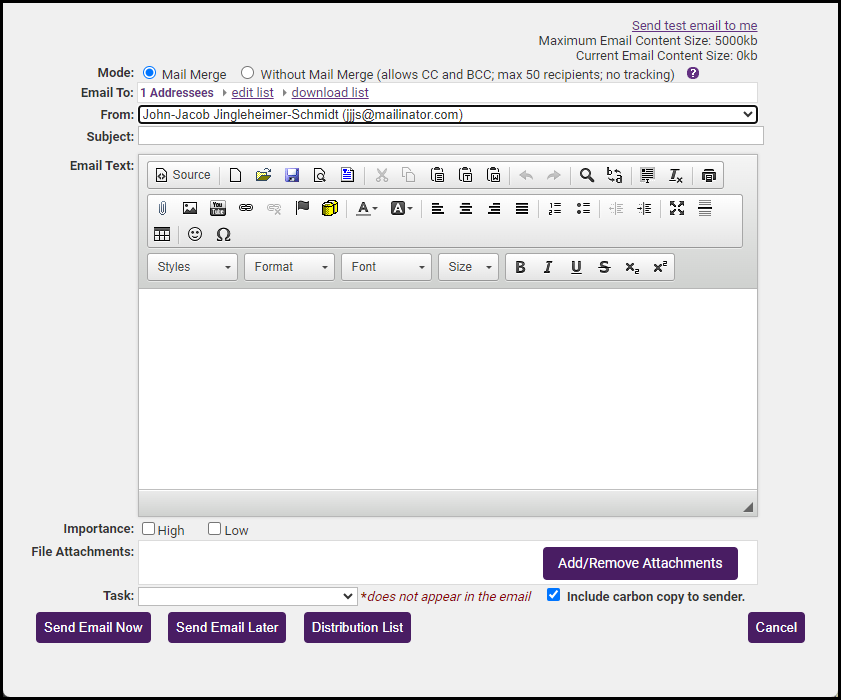This screenshot has width=841, height=700.
Task: Click the YouTube embed icon
Action: (x=218, y=208)
